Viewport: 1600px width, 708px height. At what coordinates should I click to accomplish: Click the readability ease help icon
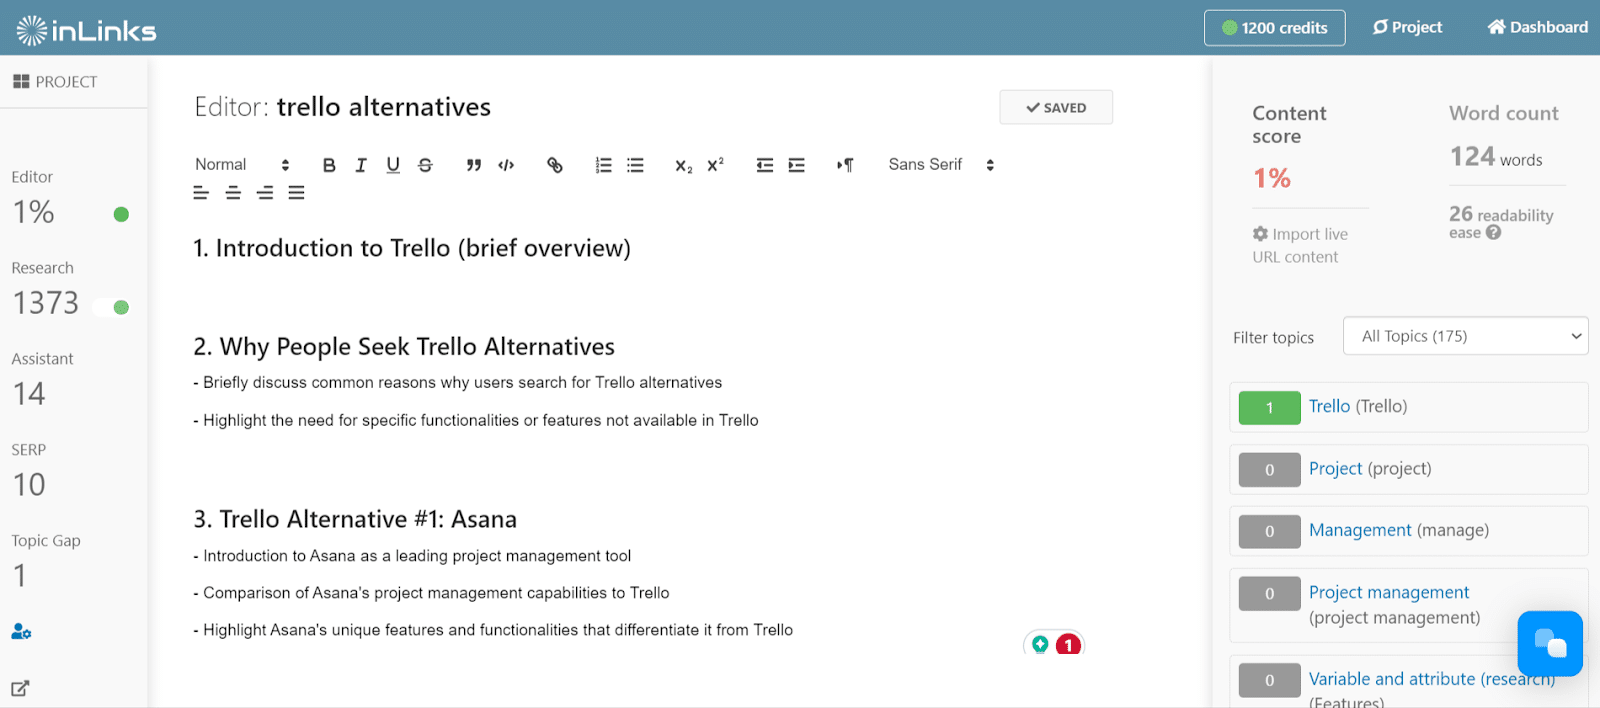1493,233
